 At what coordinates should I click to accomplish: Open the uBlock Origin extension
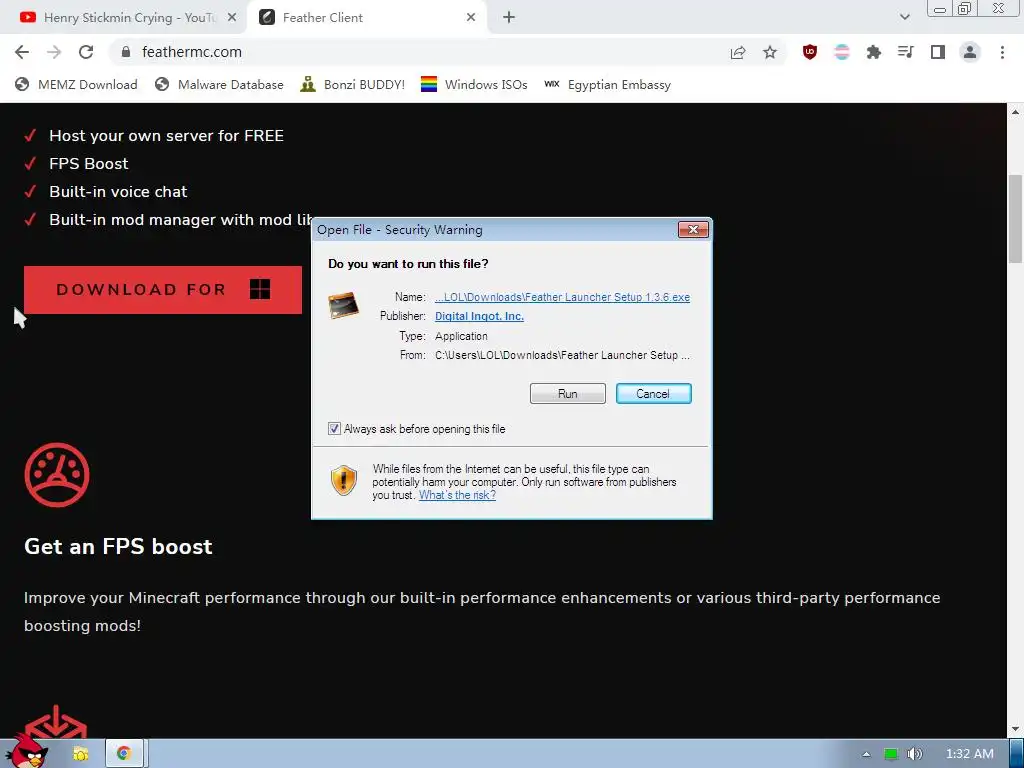(810, 52)
